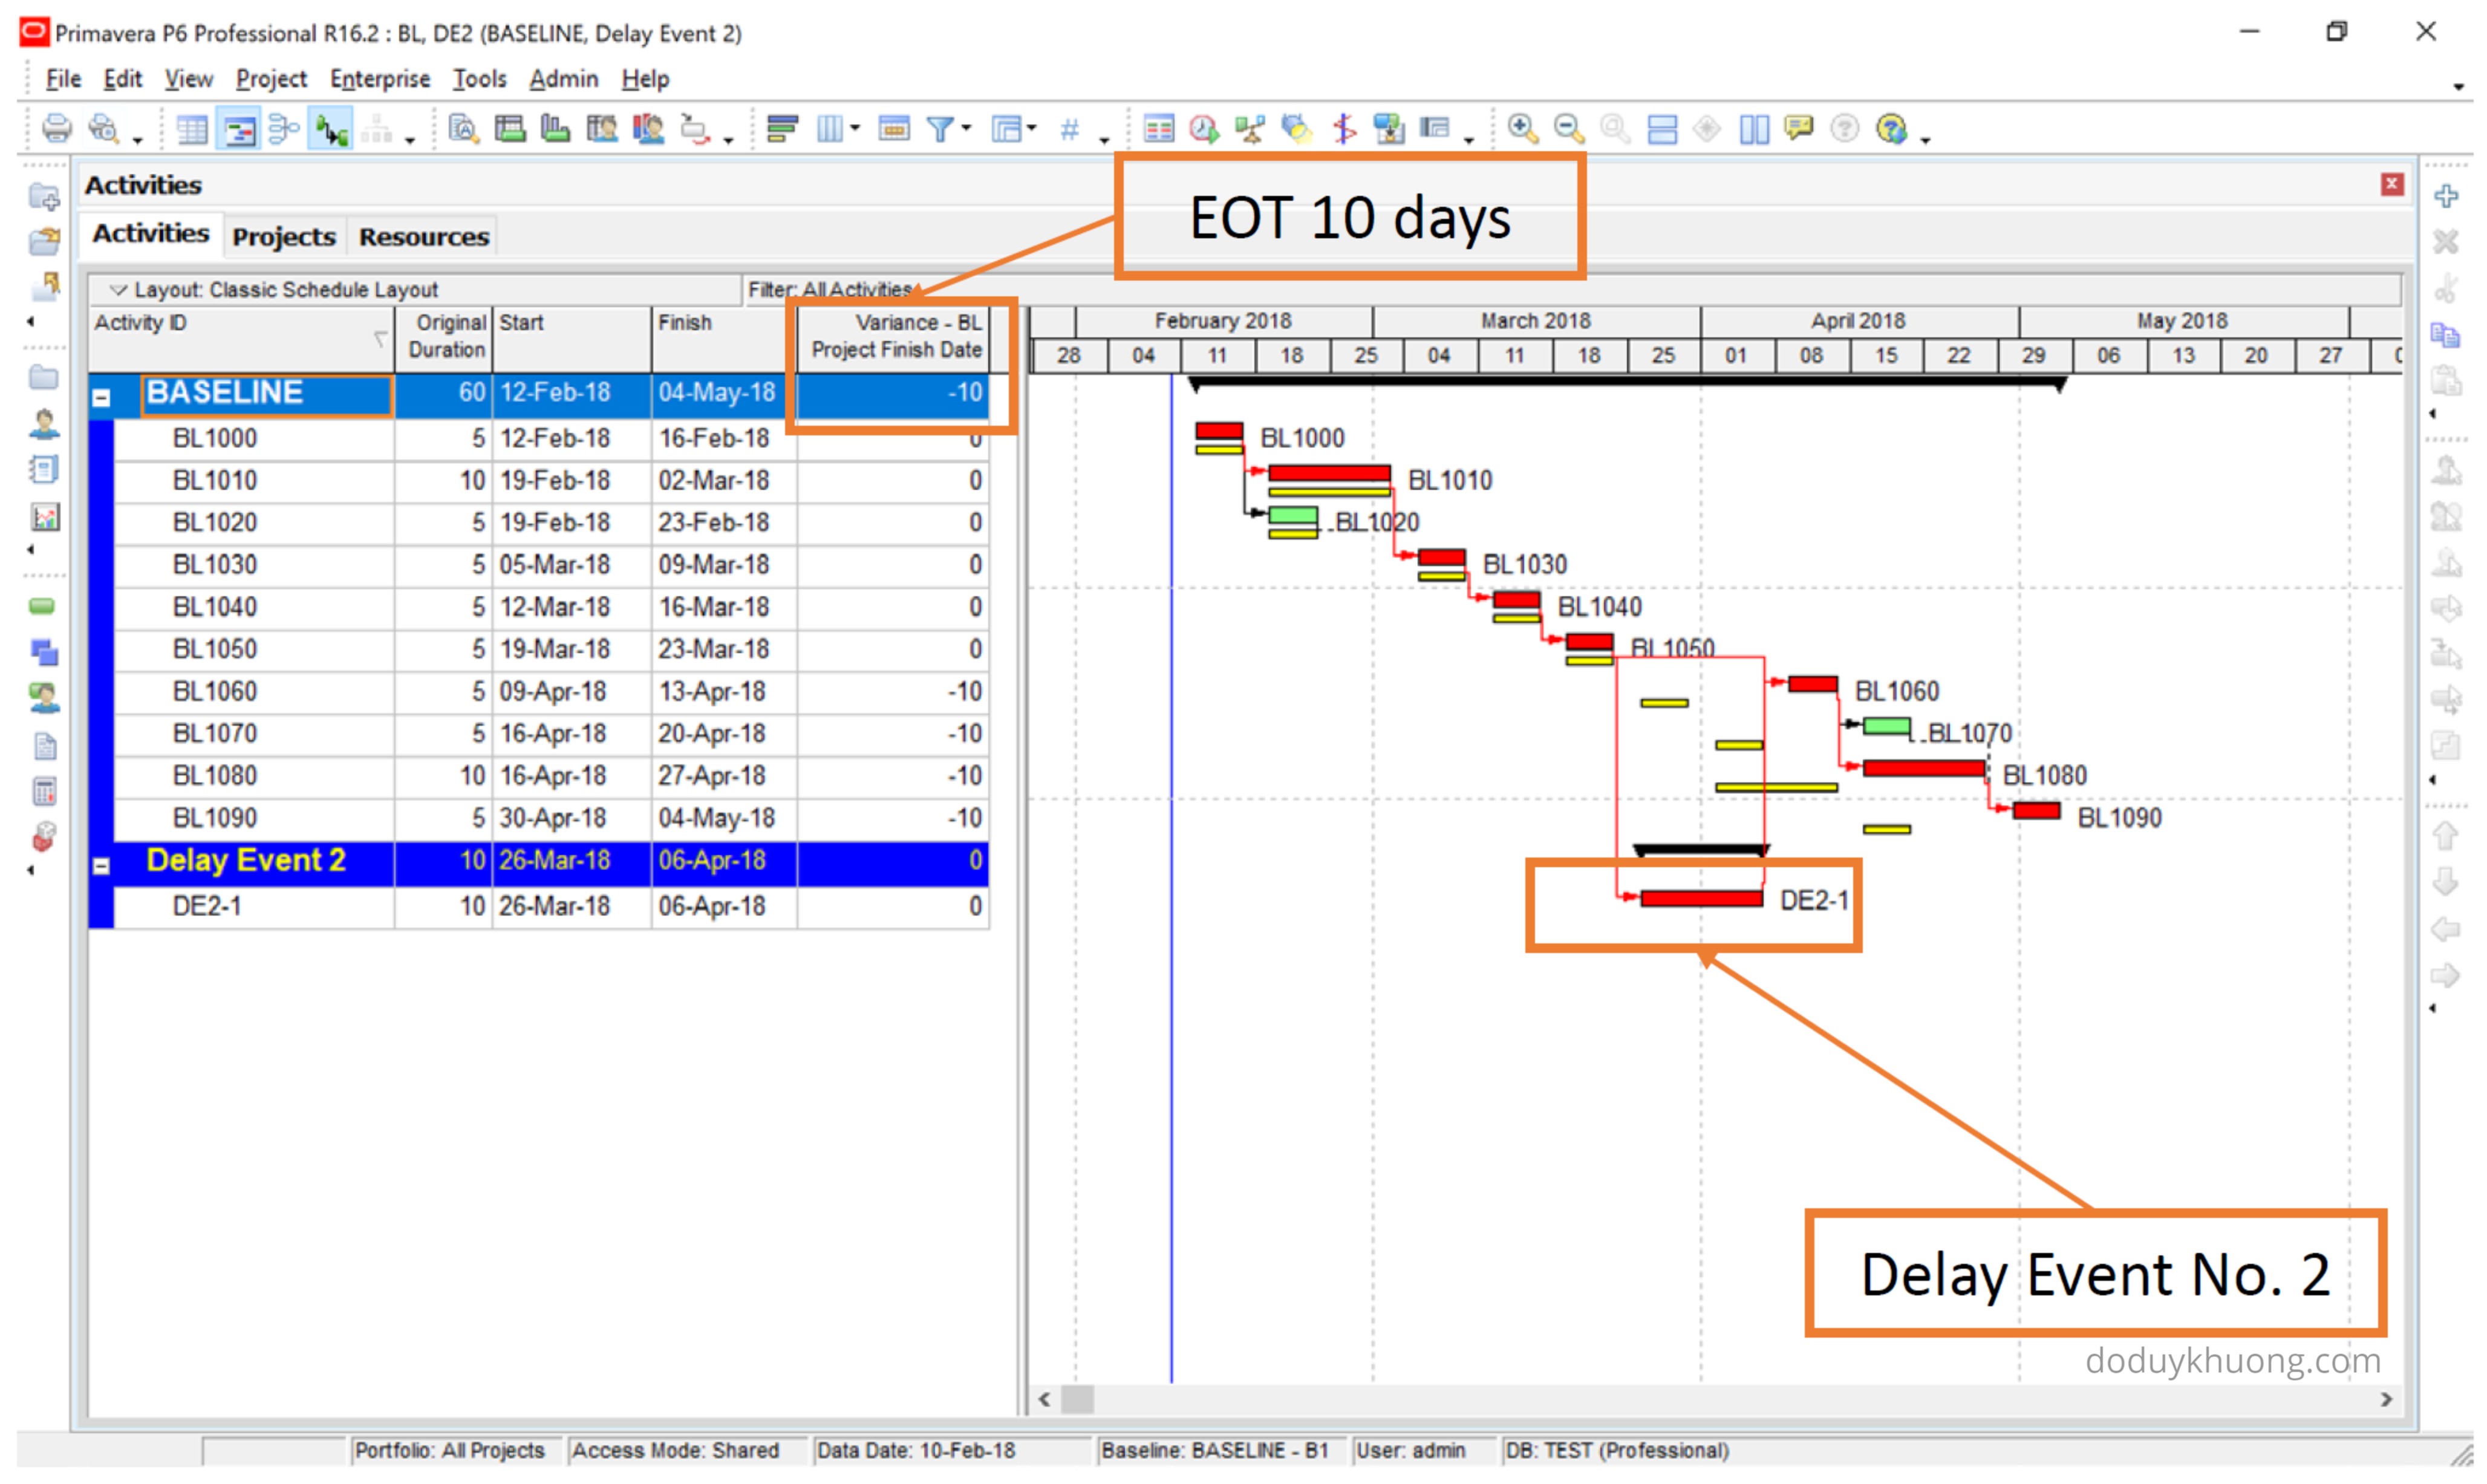The width and height of the screenshot is (2487, 1484).
Task: Click the Gantt horizontal scrollbar right arrow
Action: click(2386, 1399)
